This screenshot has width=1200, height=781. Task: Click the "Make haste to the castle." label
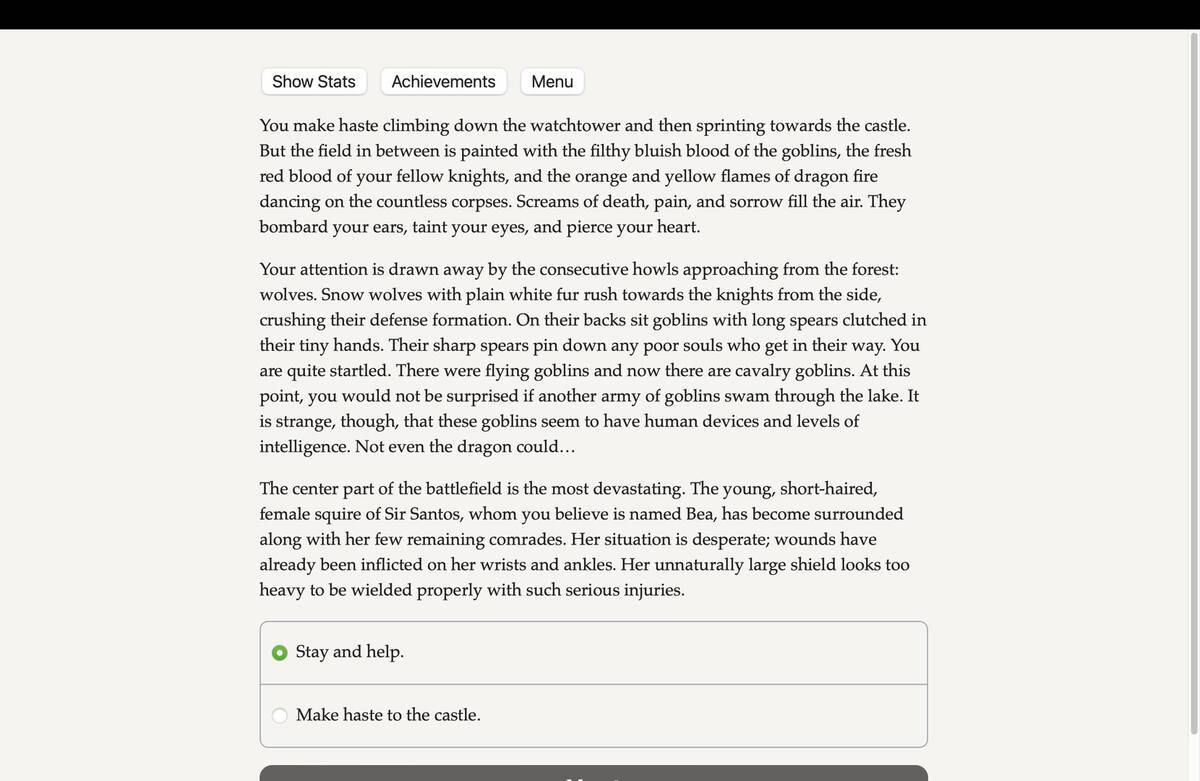388,715
